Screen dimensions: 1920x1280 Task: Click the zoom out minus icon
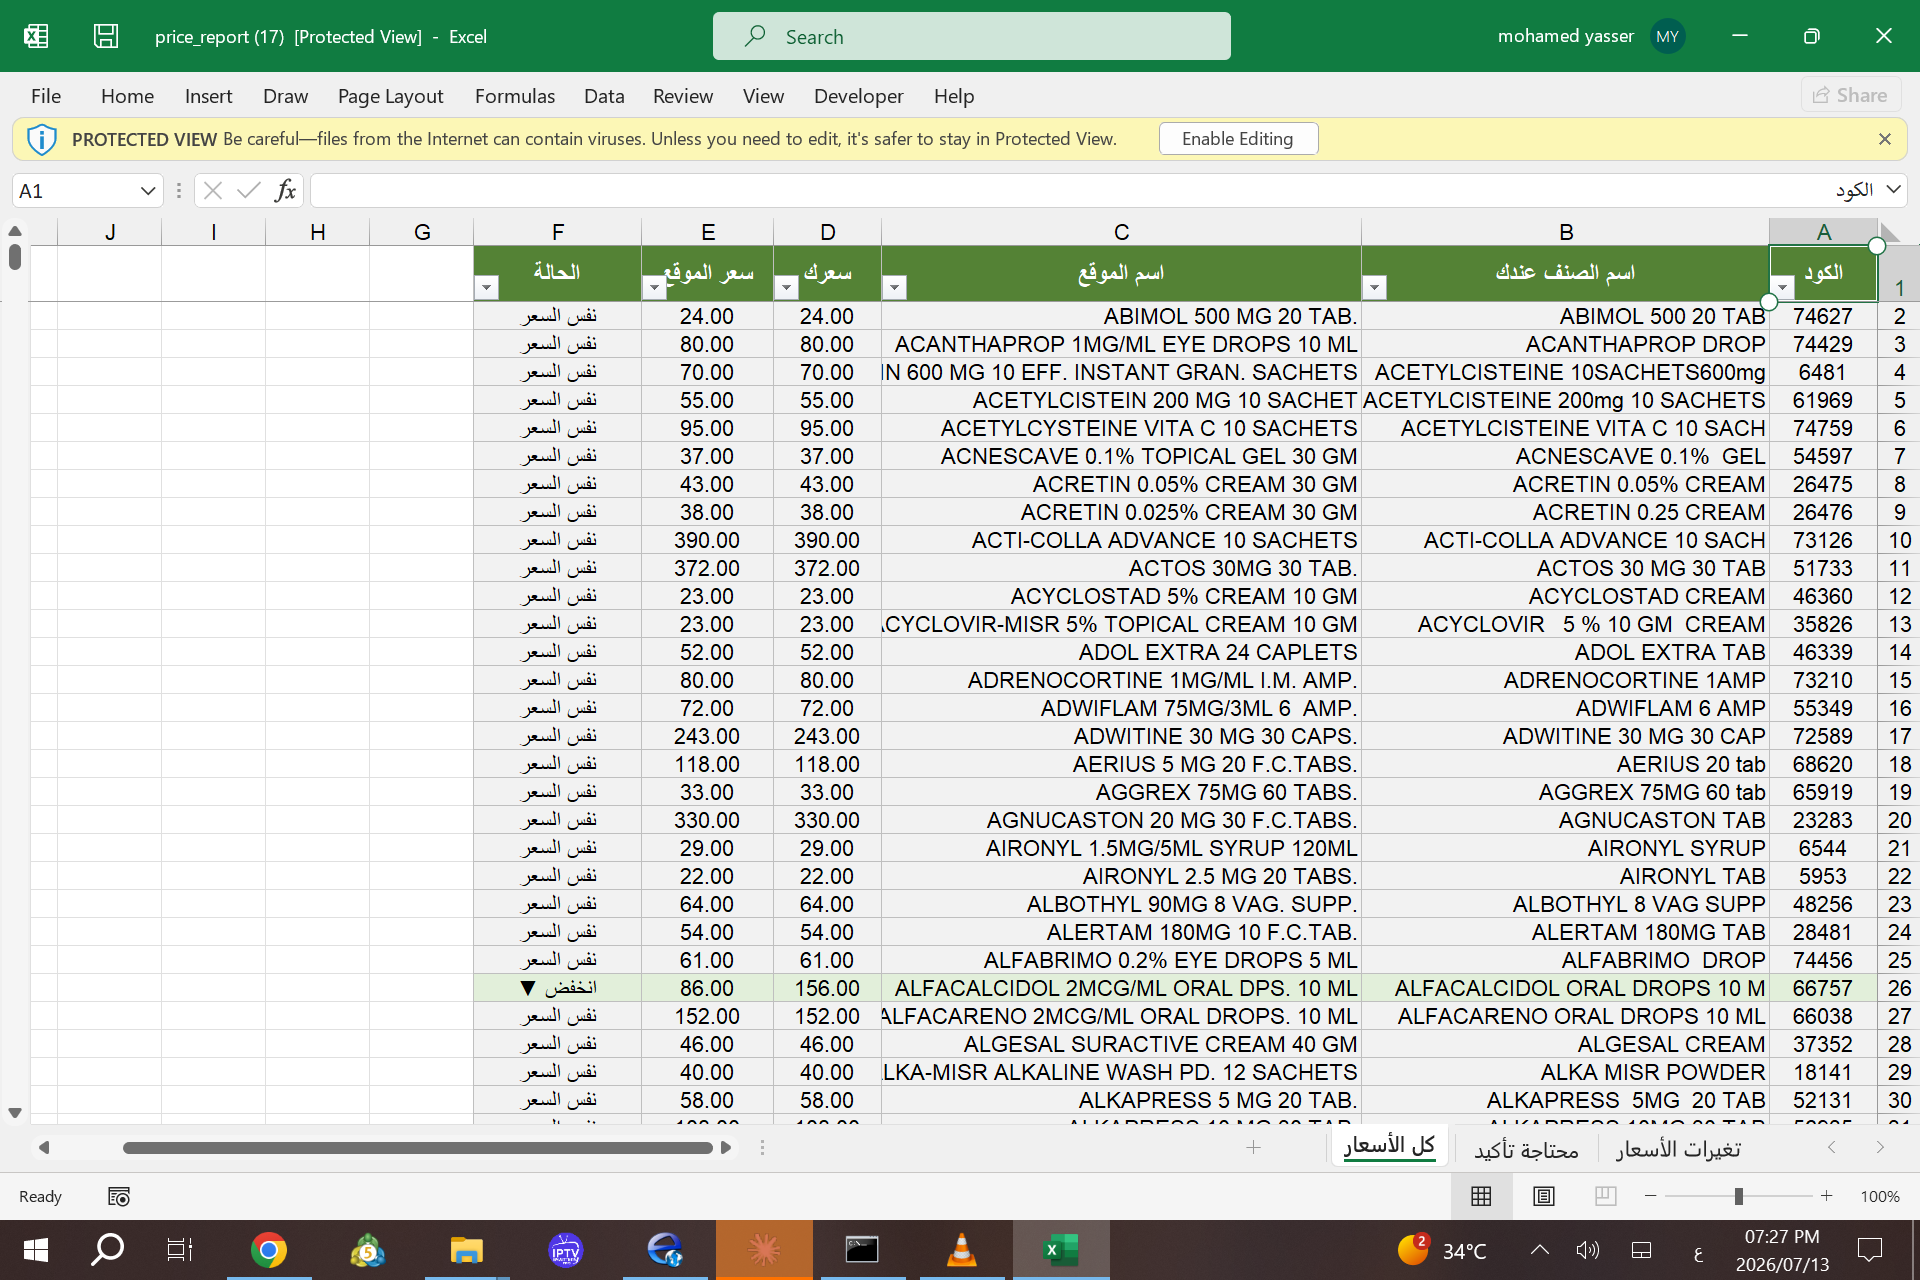click(1651, 1196)
